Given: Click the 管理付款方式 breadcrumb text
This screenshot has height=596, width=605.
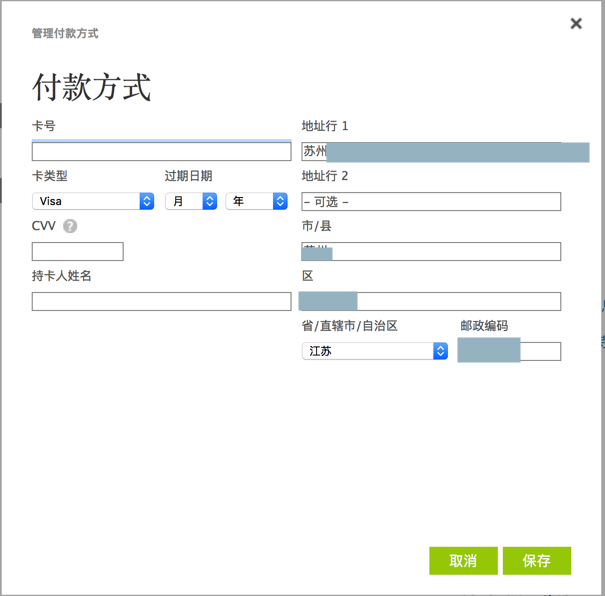Looking at the screenshot, I should pos(65,34).
